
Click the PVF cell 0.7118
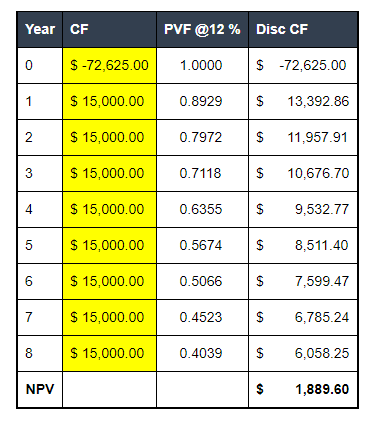[x=202, y=173]
